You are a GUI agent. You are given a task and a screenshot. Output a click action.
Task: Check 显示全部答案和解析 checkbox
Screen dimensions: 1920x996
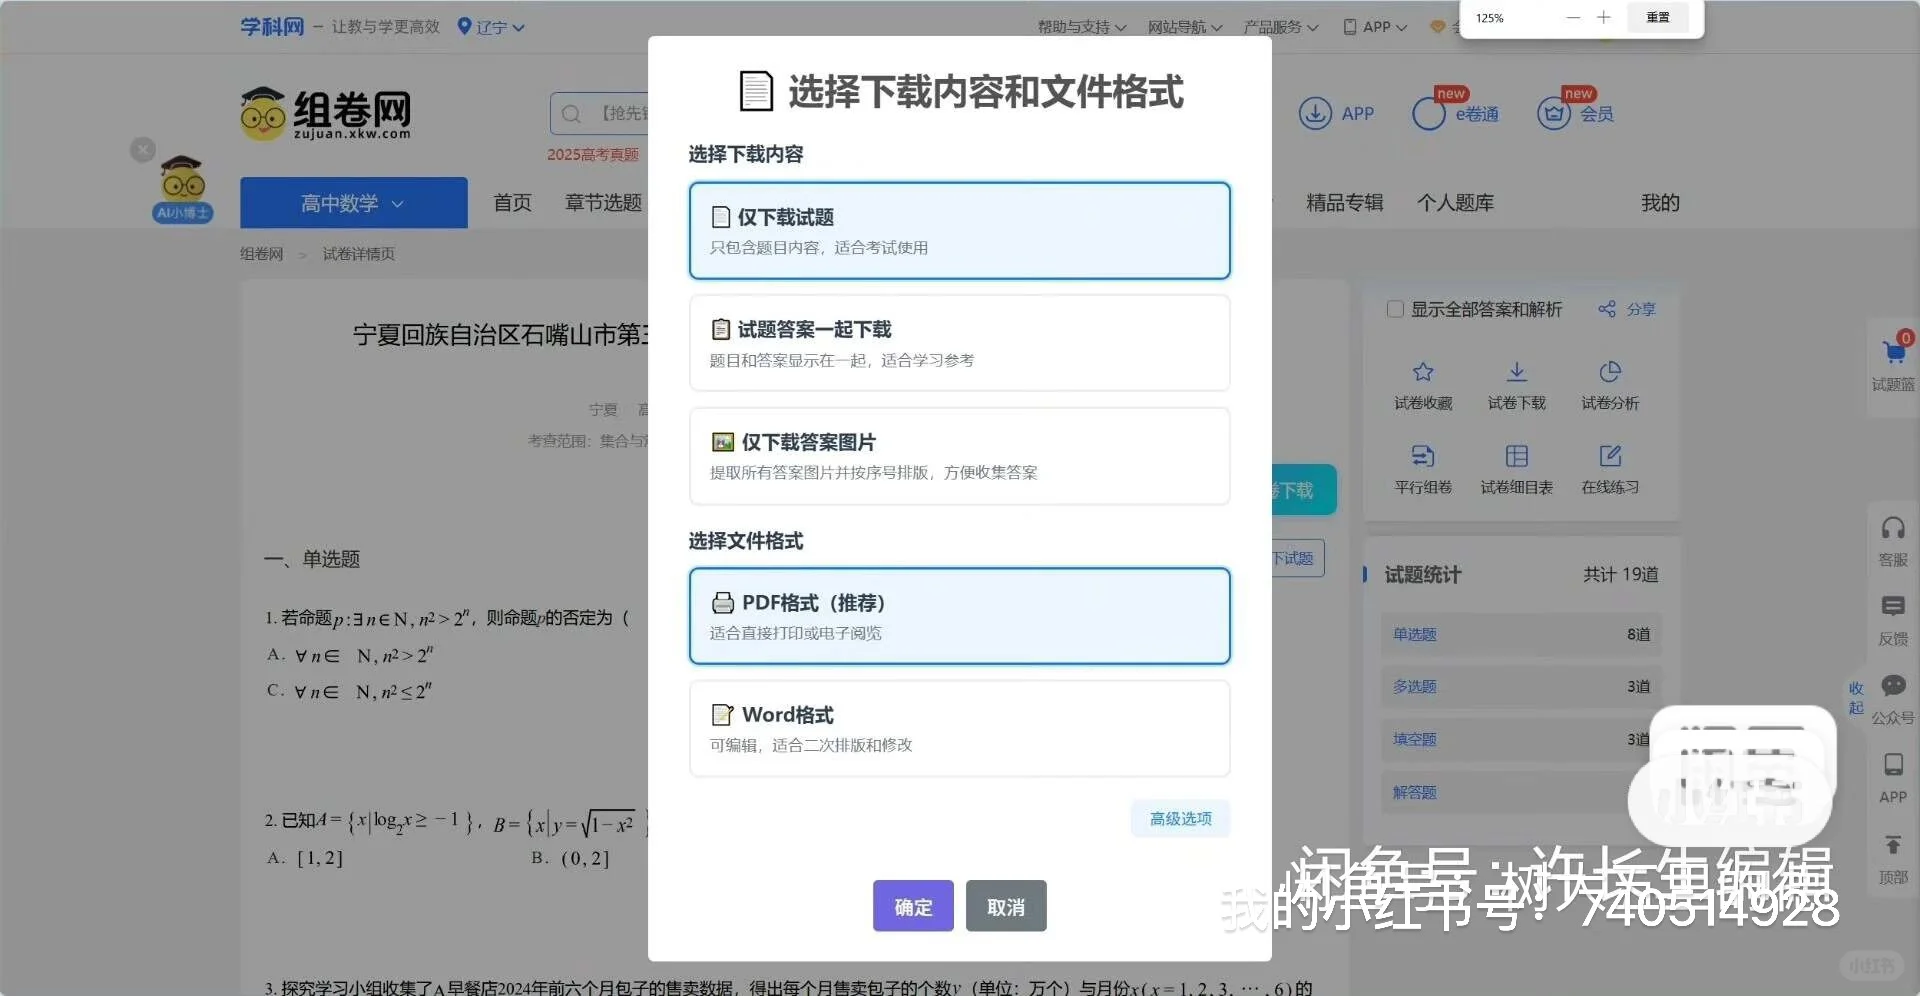click(x=1396, y=309)
